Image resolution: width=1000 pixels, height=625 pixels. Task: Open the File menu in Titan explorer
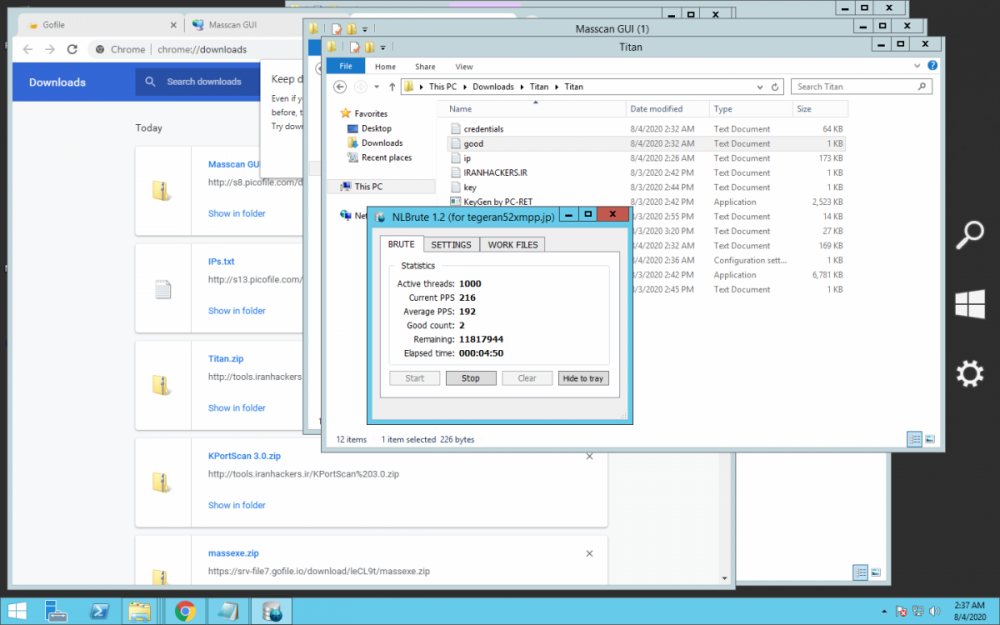[x=346, y=66]
